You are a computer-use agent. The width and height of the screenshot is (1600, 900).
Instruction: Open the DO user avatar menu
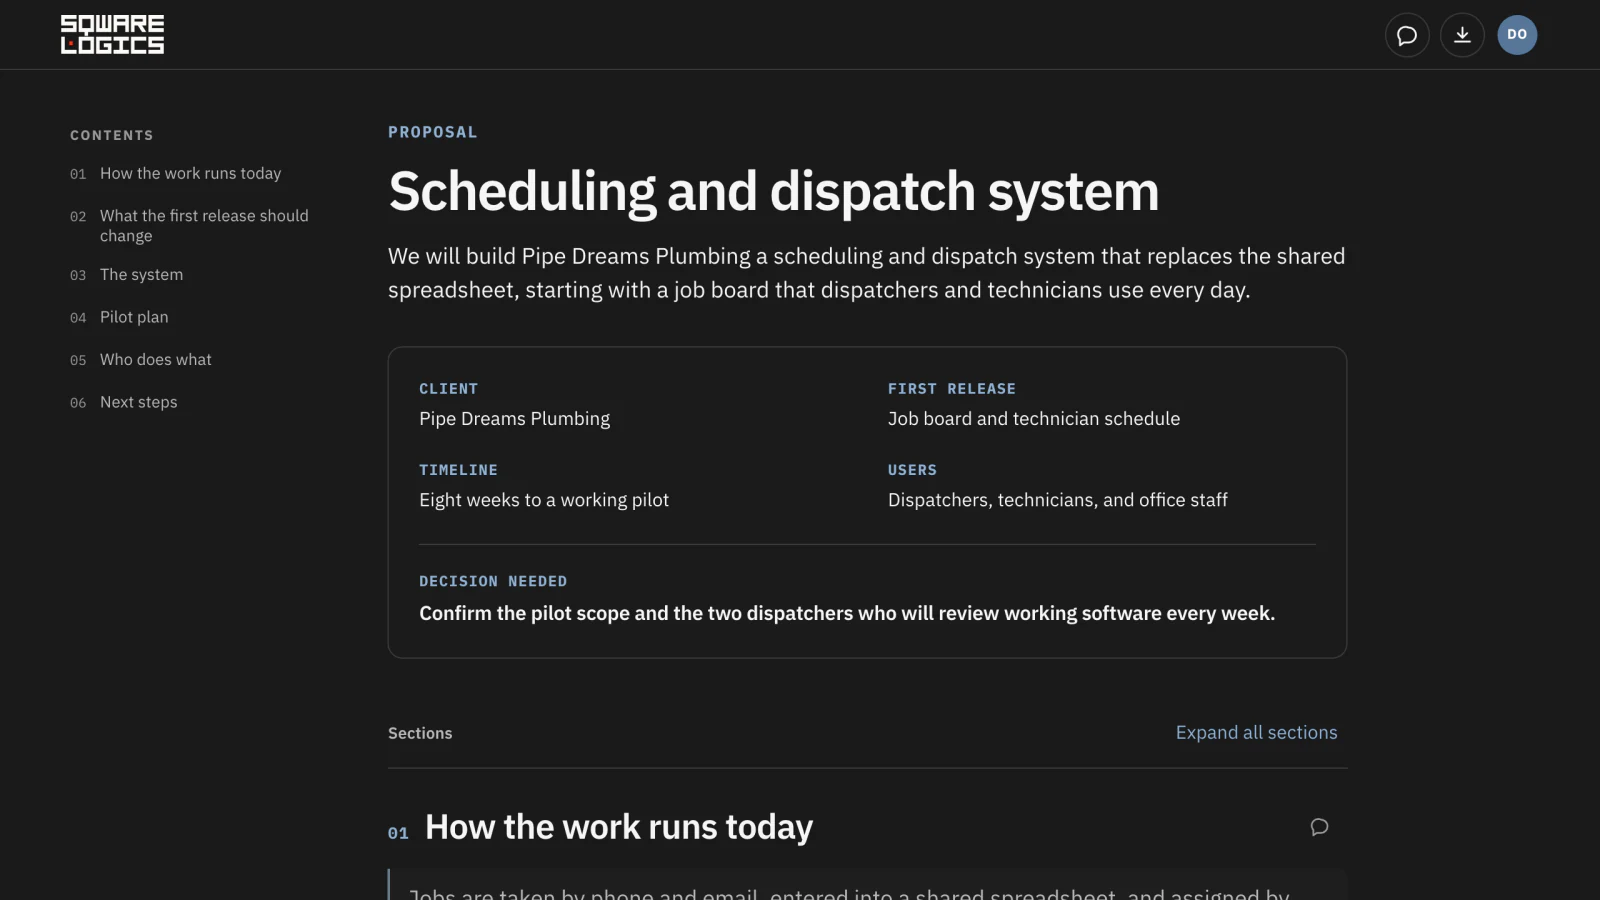pyautogui.click(x=1517, y=35)
